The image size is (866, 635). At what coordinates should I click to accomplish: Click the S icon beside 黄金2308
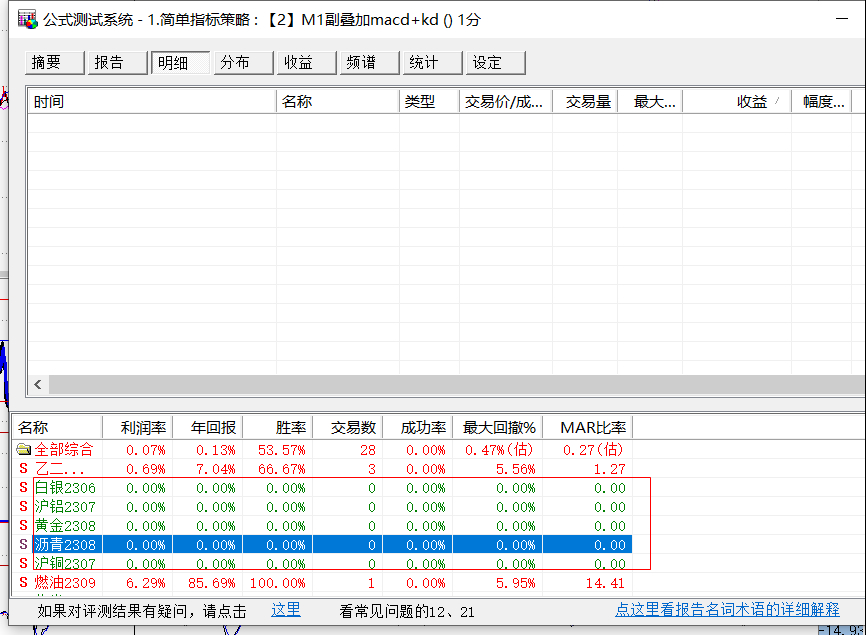[x=23, y=526]
